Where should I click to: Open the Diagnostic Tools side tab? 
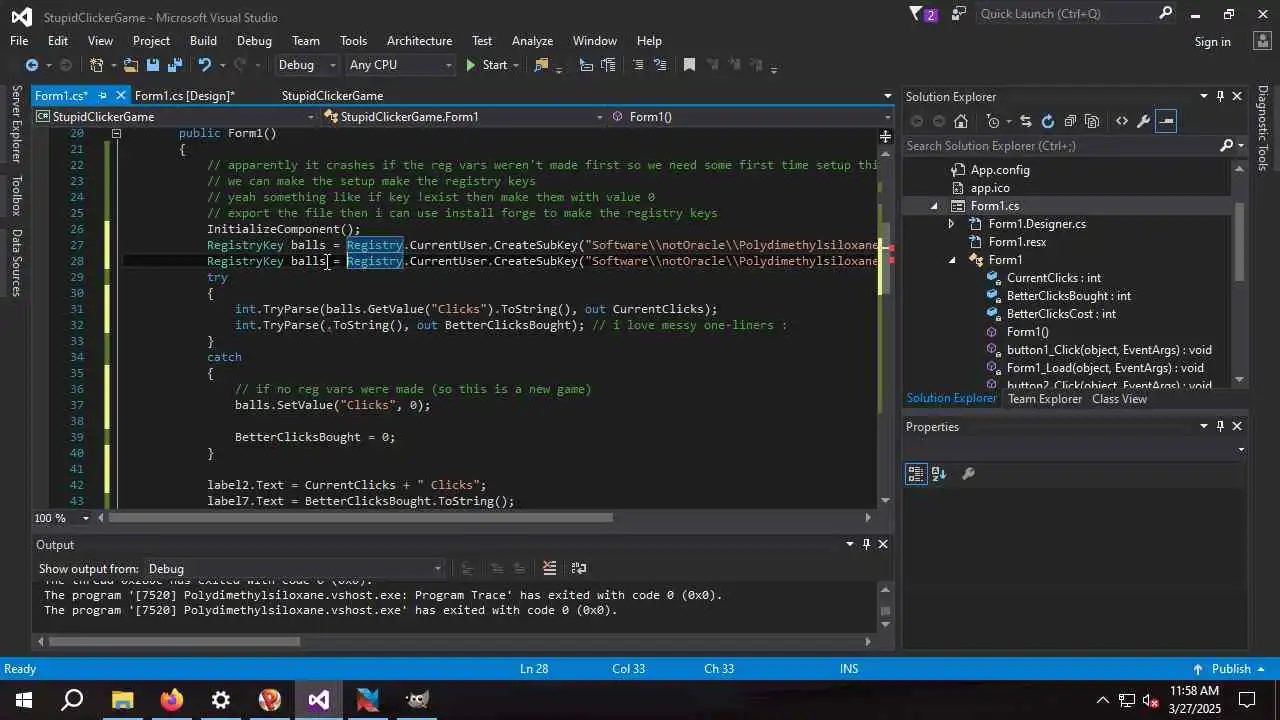pyautogui.click(x=1263, y=128)
